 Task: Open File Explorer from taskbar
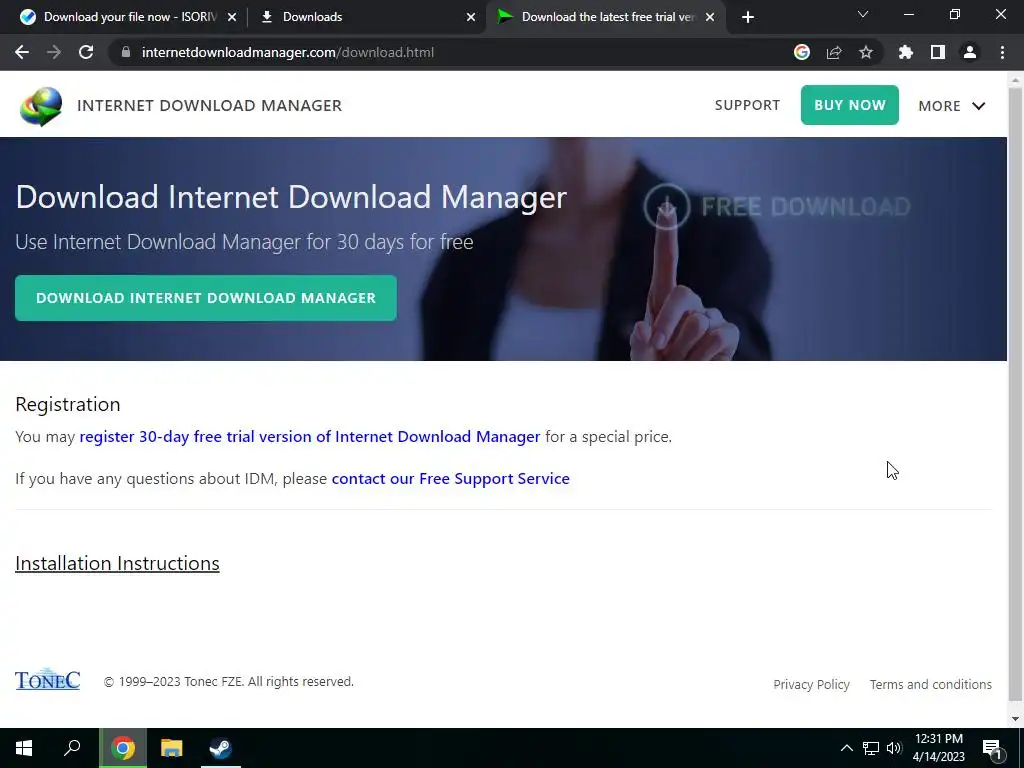pyautogui.click(x=172, y=748)
